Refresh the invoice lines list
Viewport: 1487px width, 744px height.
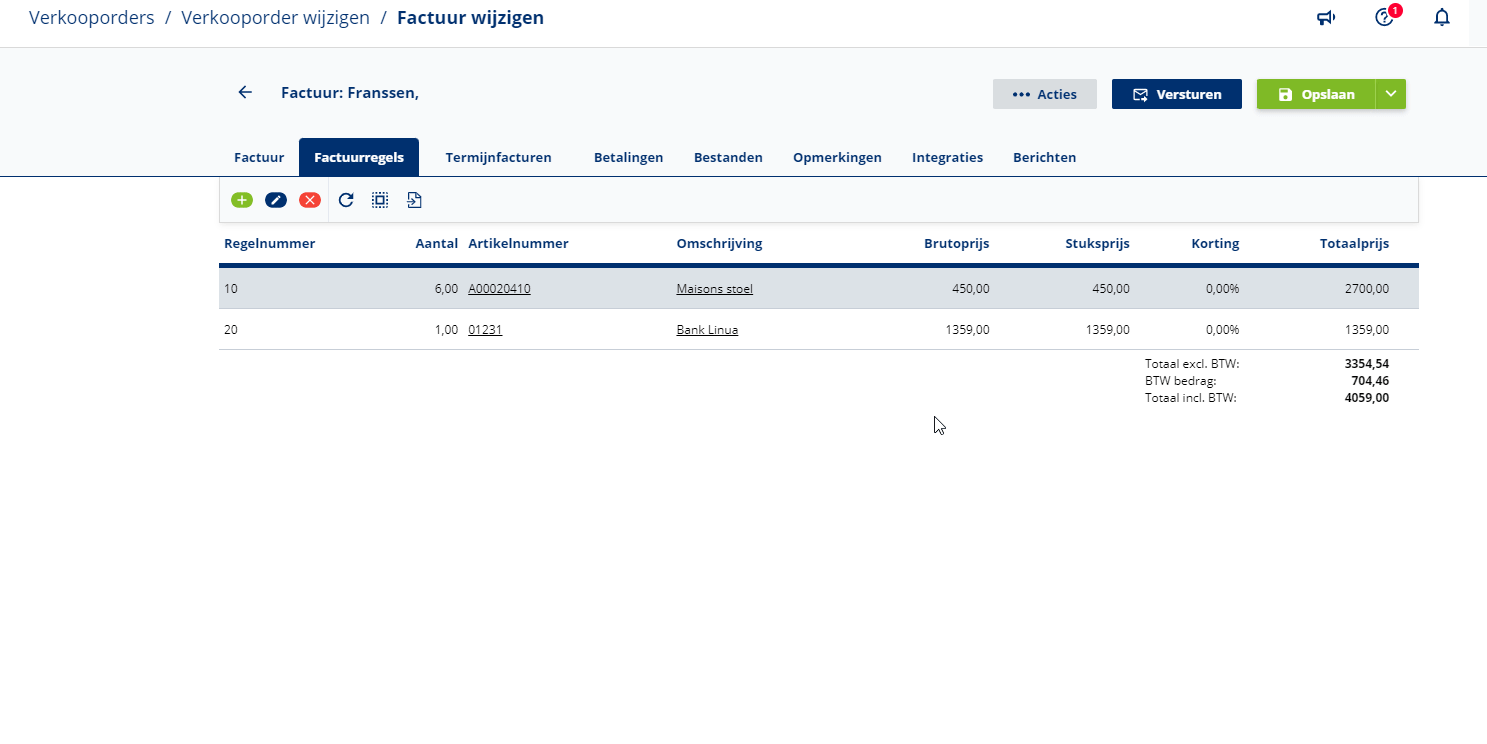[346, 200]
